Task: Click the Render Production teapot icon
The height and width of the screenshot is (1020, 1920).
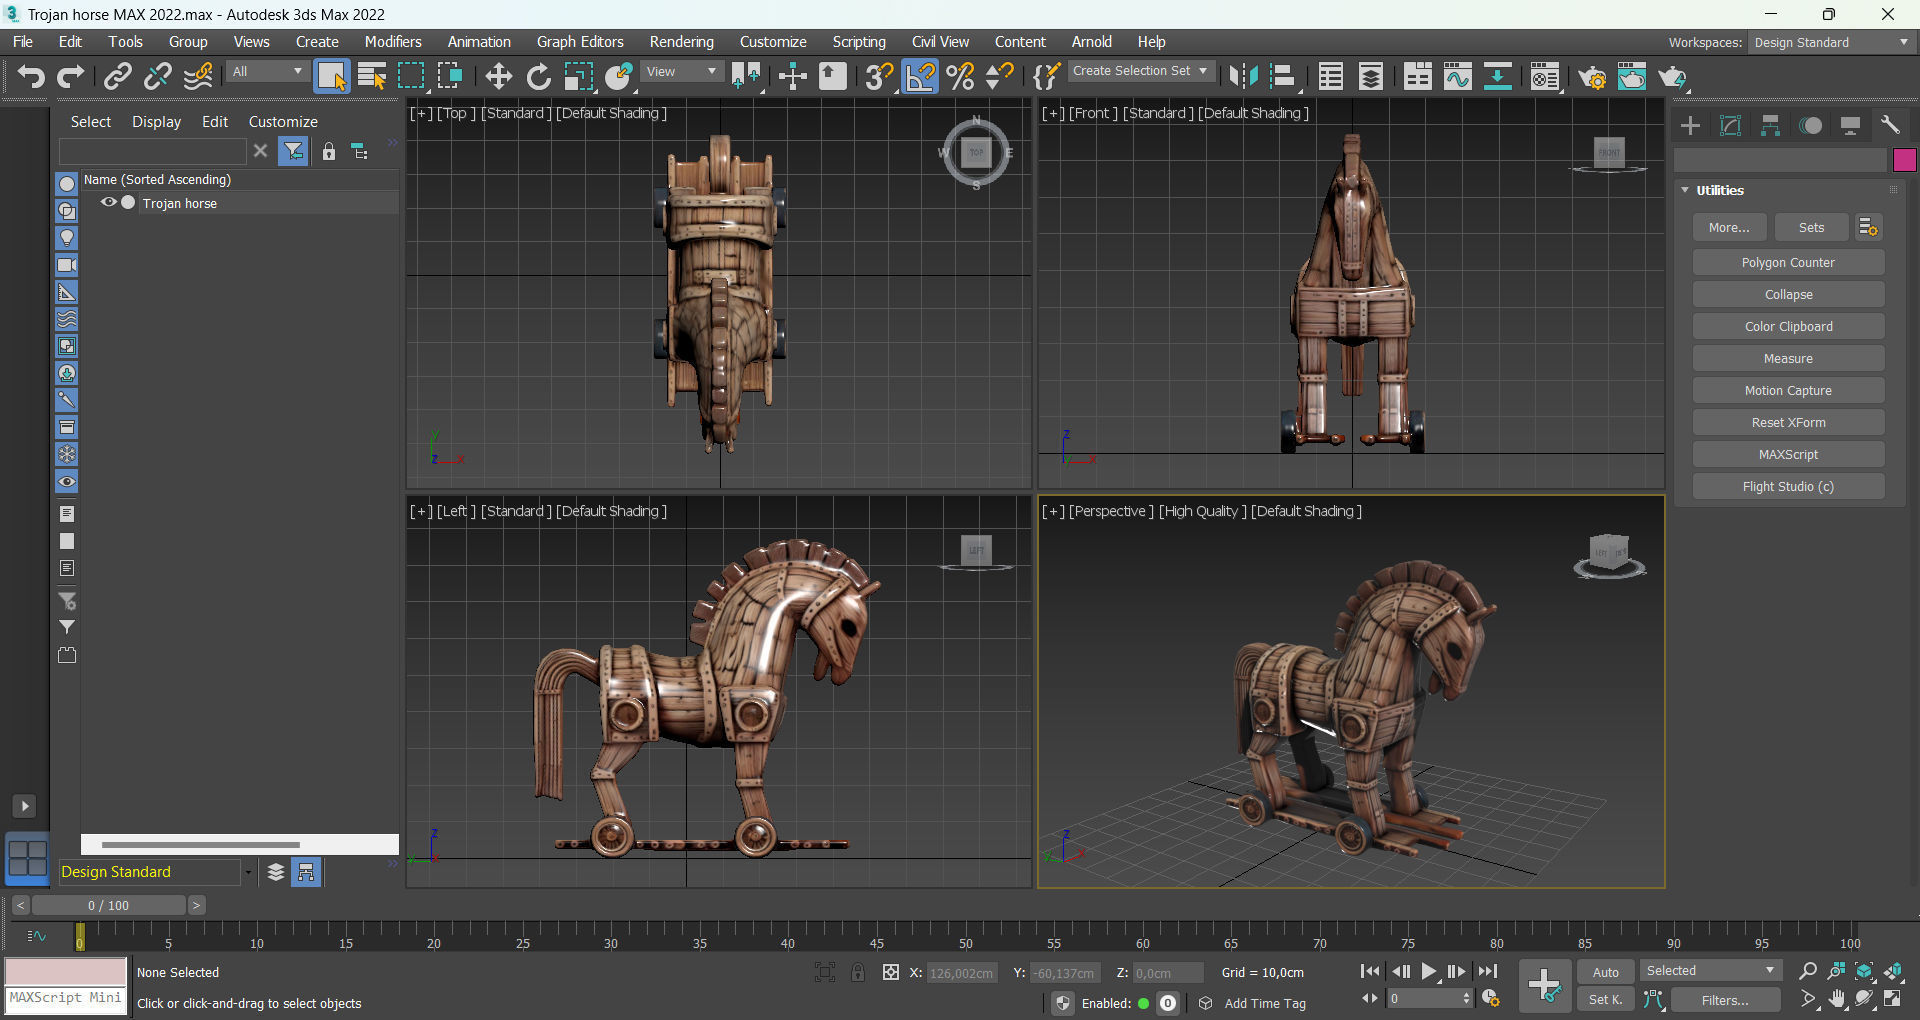Action: [x=1672, y=76]
